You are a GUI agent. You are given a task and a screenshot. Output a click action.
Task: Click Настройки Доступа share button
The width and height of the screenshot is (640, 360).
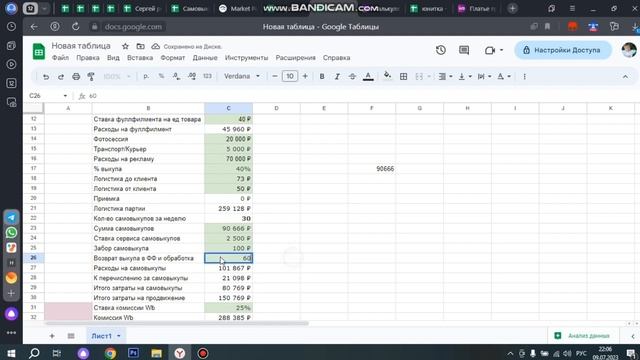tap(563, 50)
